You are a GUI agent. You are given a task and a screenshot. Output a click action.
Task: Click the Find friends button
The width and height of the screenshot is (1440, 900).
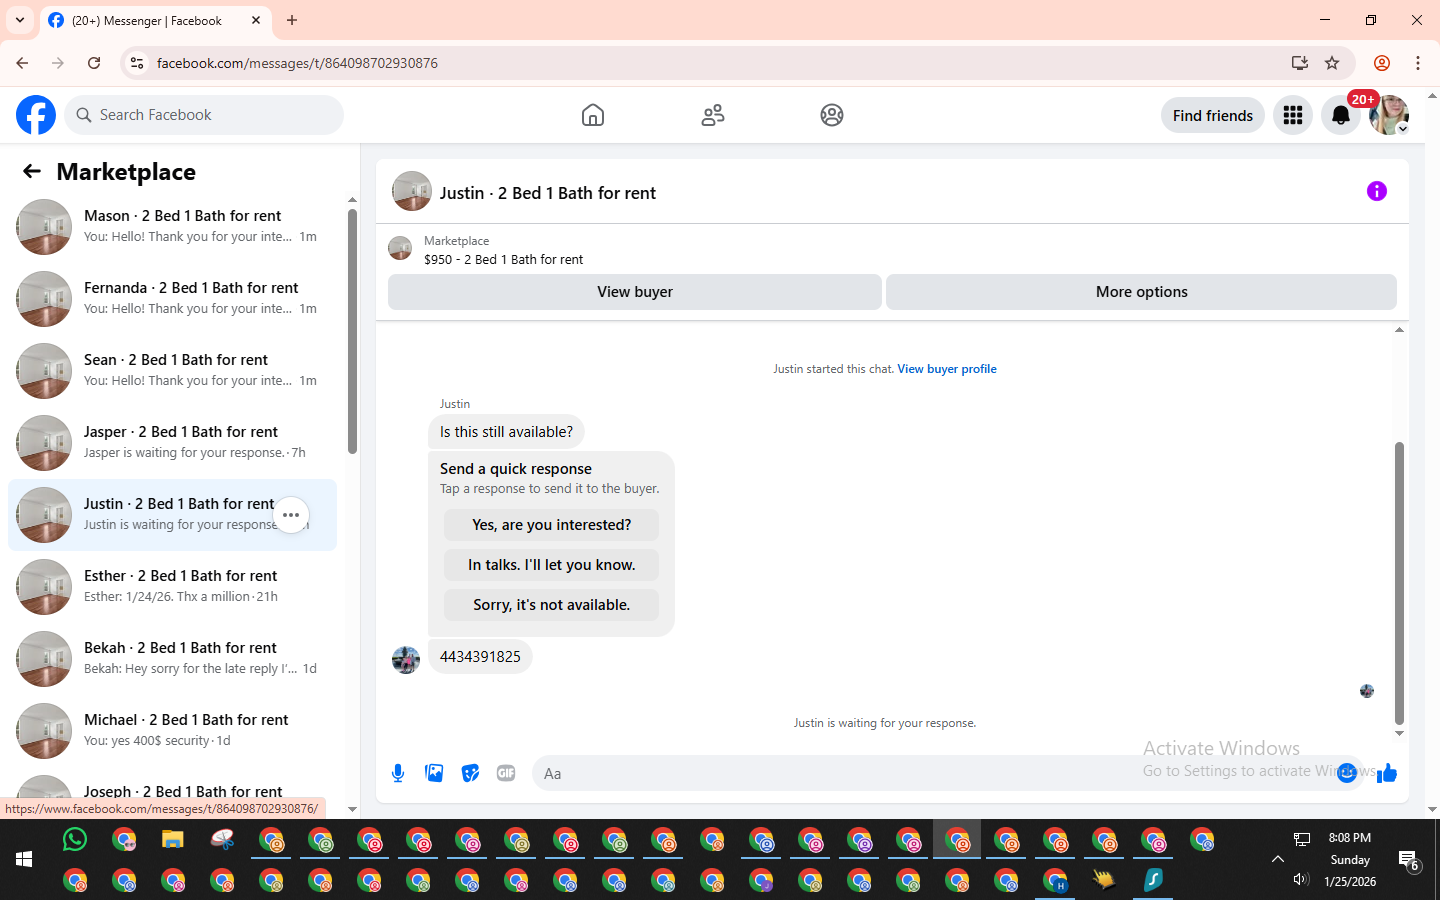point(1213,115)
